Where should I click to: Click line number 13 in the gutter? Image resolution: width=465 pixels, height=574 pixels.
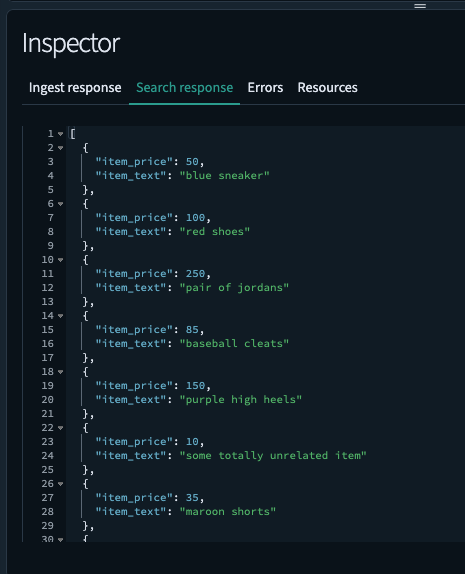point(48,302)
